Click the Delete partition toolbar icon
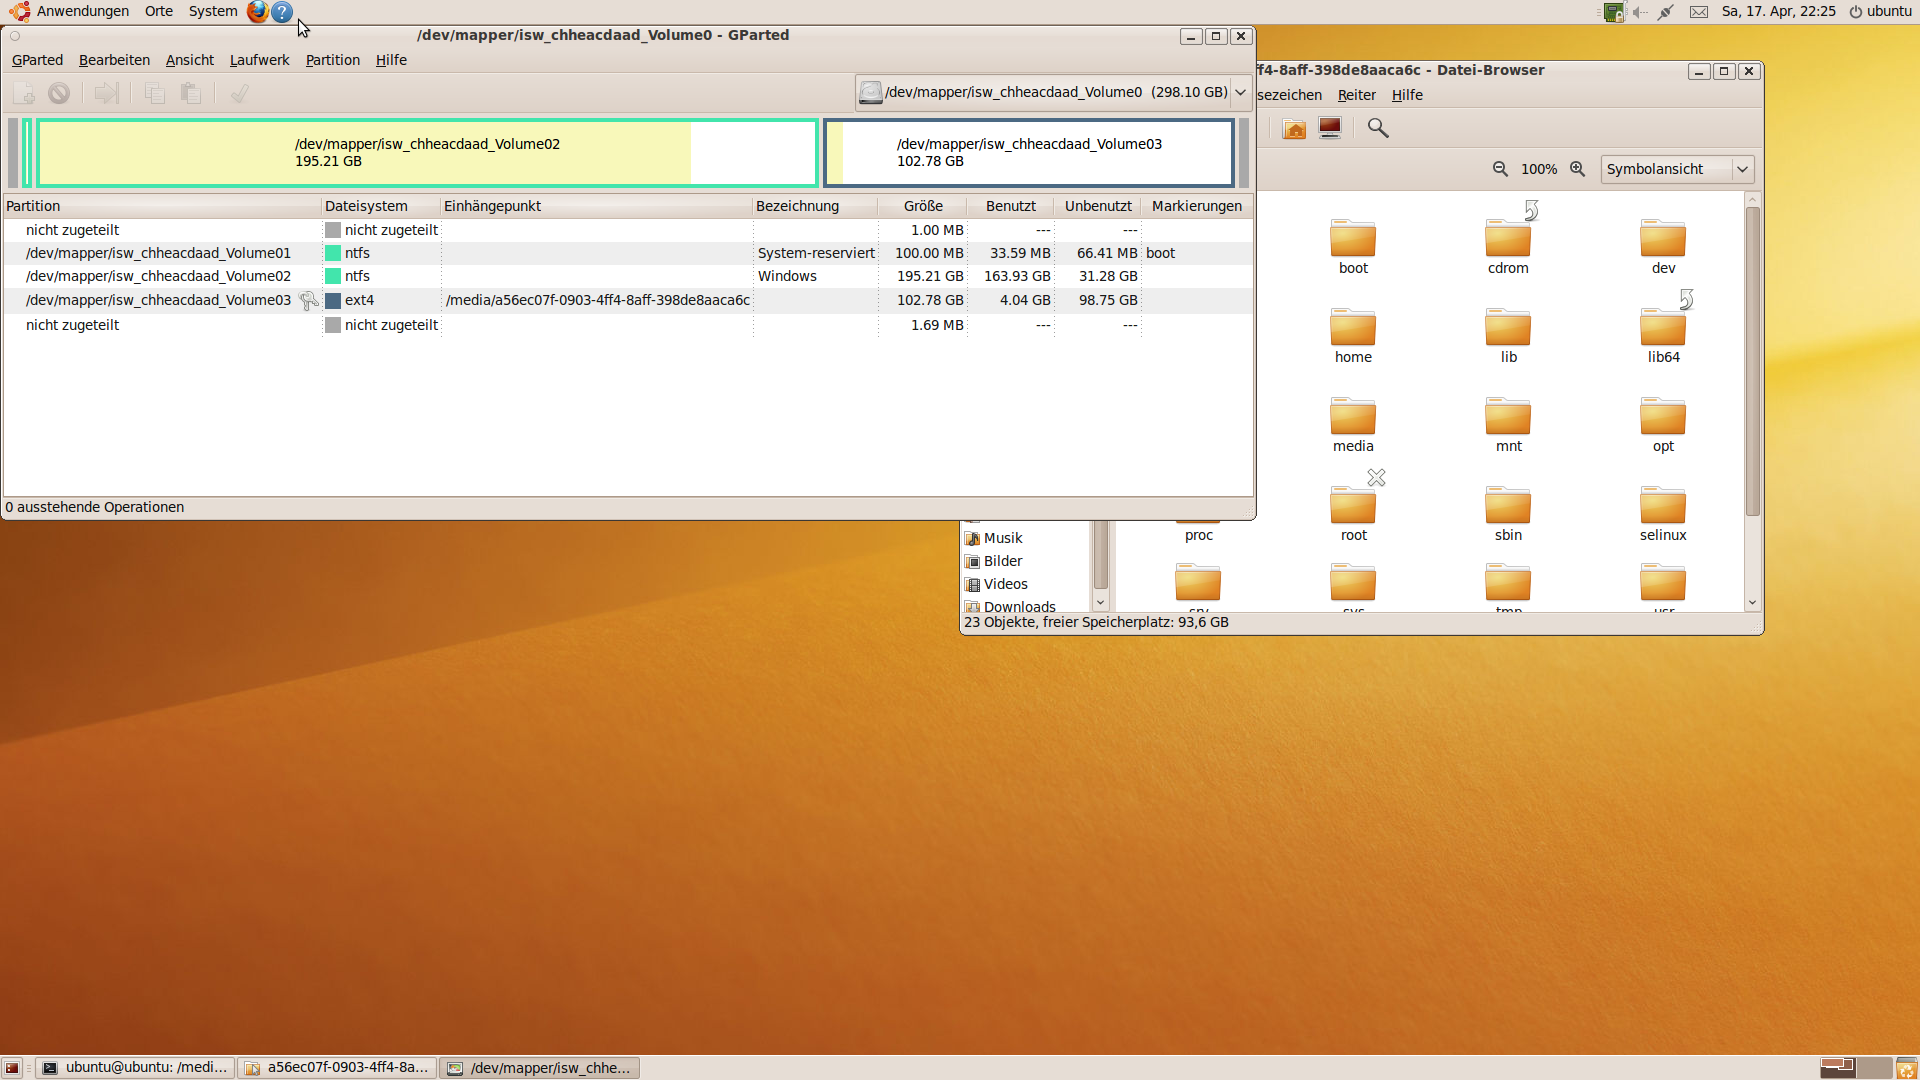The image size is (1920, 1080). click(59, 93)
